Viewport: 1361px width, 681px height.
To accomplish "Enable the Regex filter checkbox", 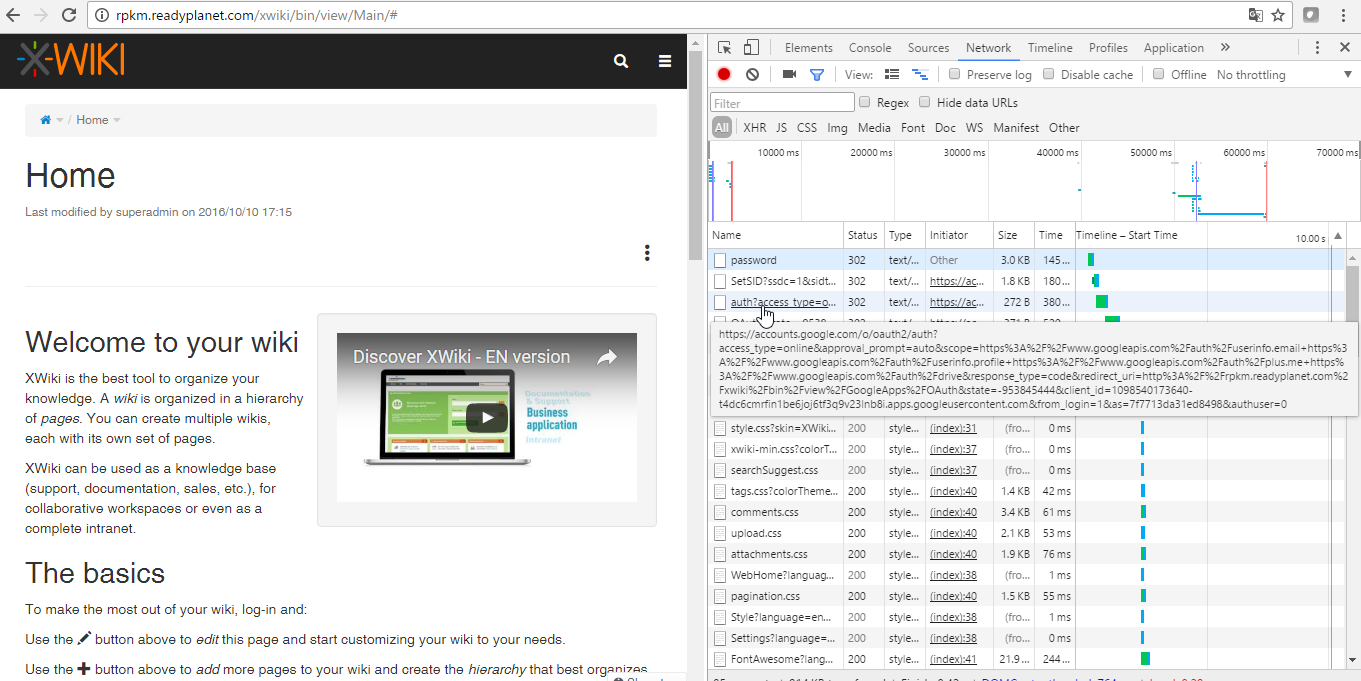I will tap(865, 102).
